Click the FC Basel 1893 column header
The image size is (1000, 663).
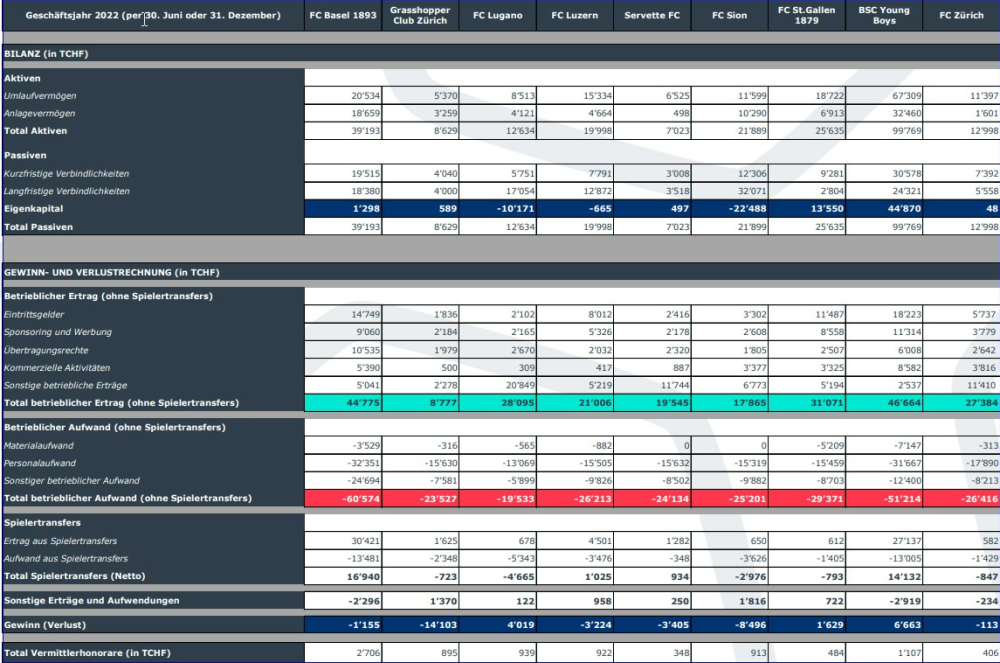(x=343, y=15)
